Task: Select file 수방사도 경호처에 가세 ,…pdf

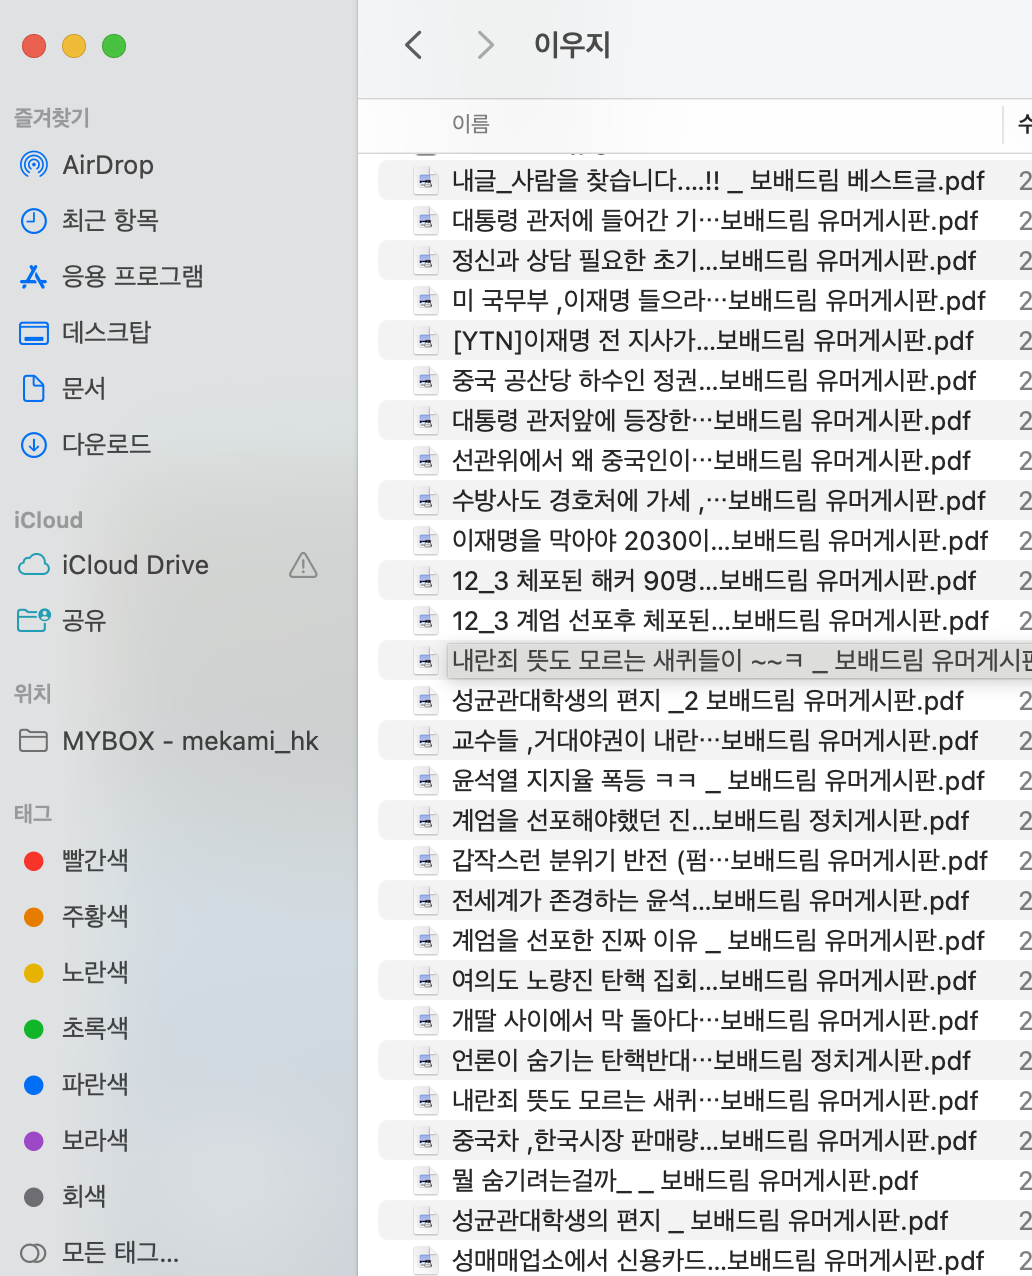Action: (719, 501)
